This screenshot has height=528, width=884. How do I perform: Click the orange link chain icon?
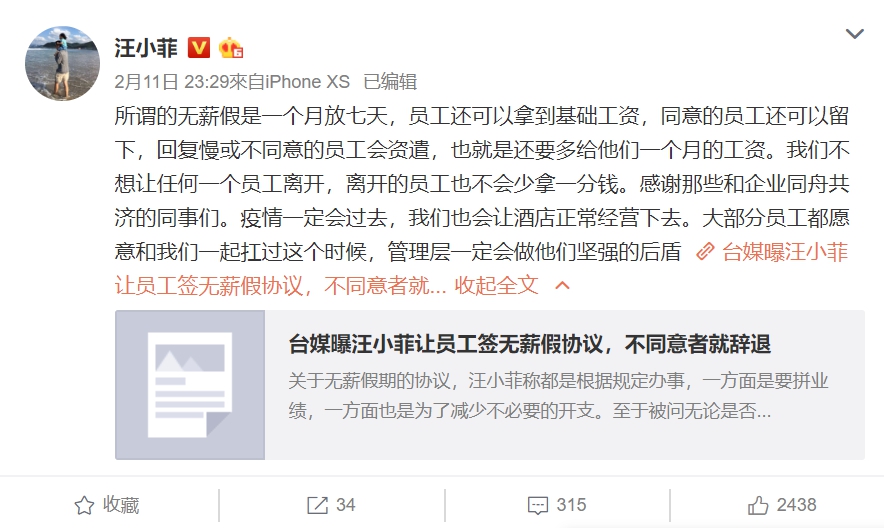[705, 251]
